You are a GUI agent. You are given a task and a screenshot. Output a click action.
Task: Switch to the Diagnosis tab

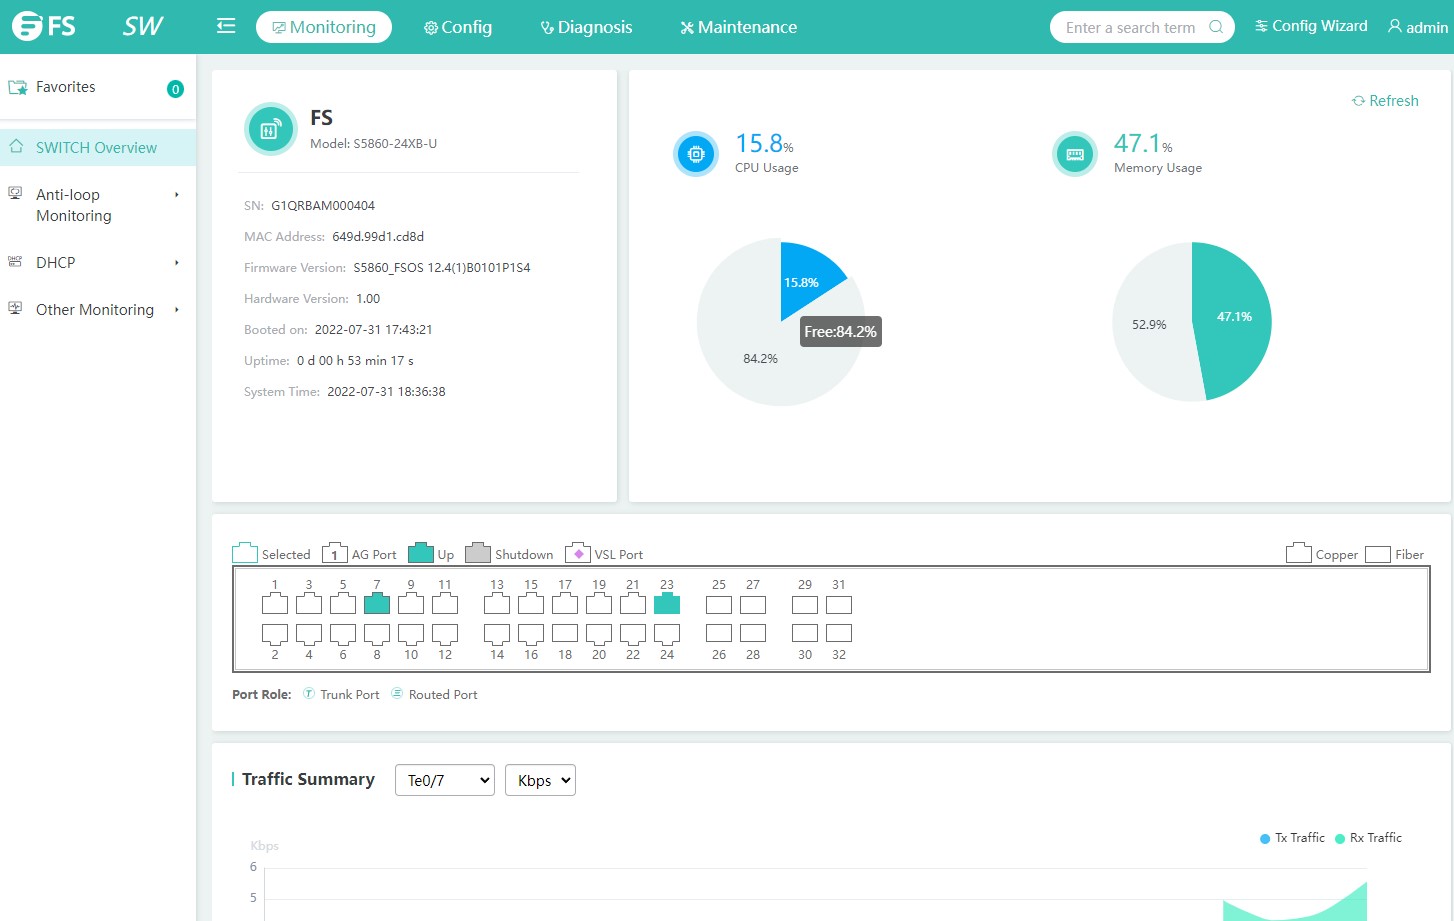(586, 27)
